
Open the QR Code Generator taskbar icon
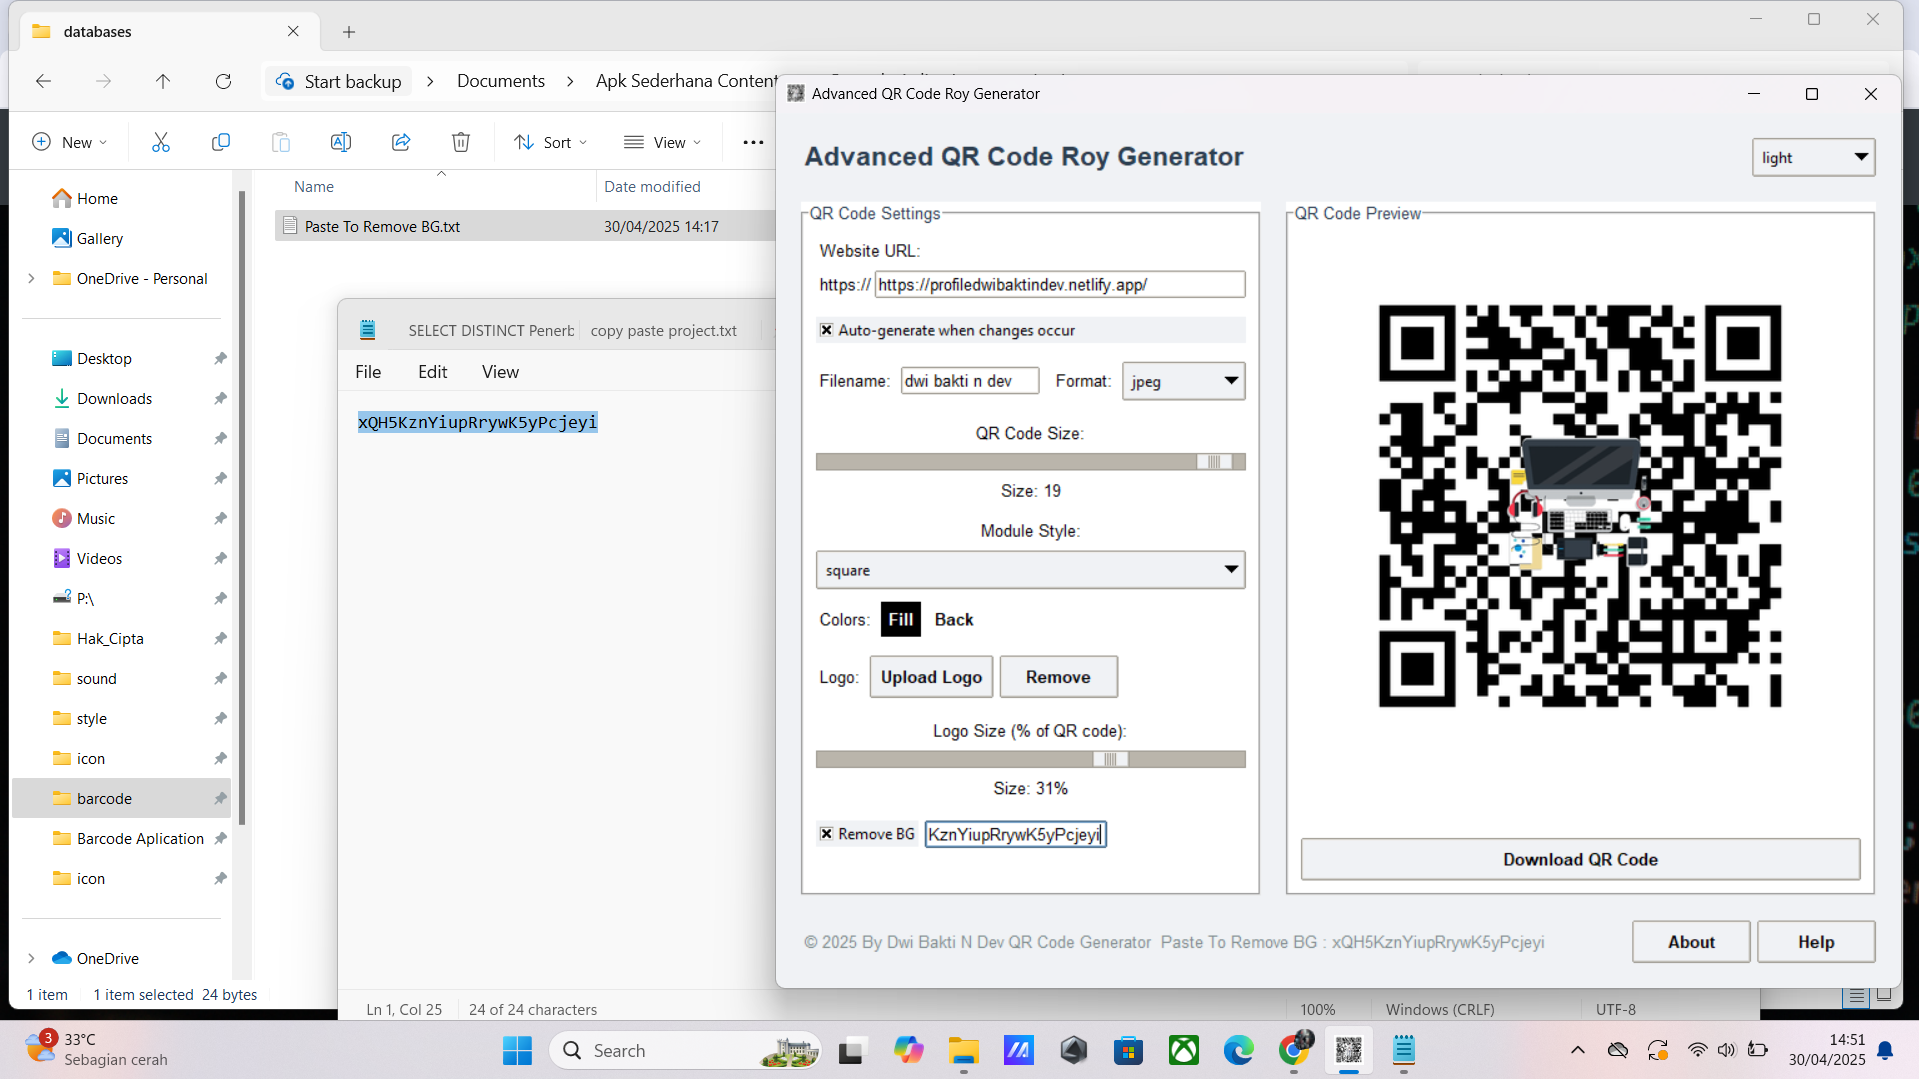pyautogui.click(x=1349, y=1051)
